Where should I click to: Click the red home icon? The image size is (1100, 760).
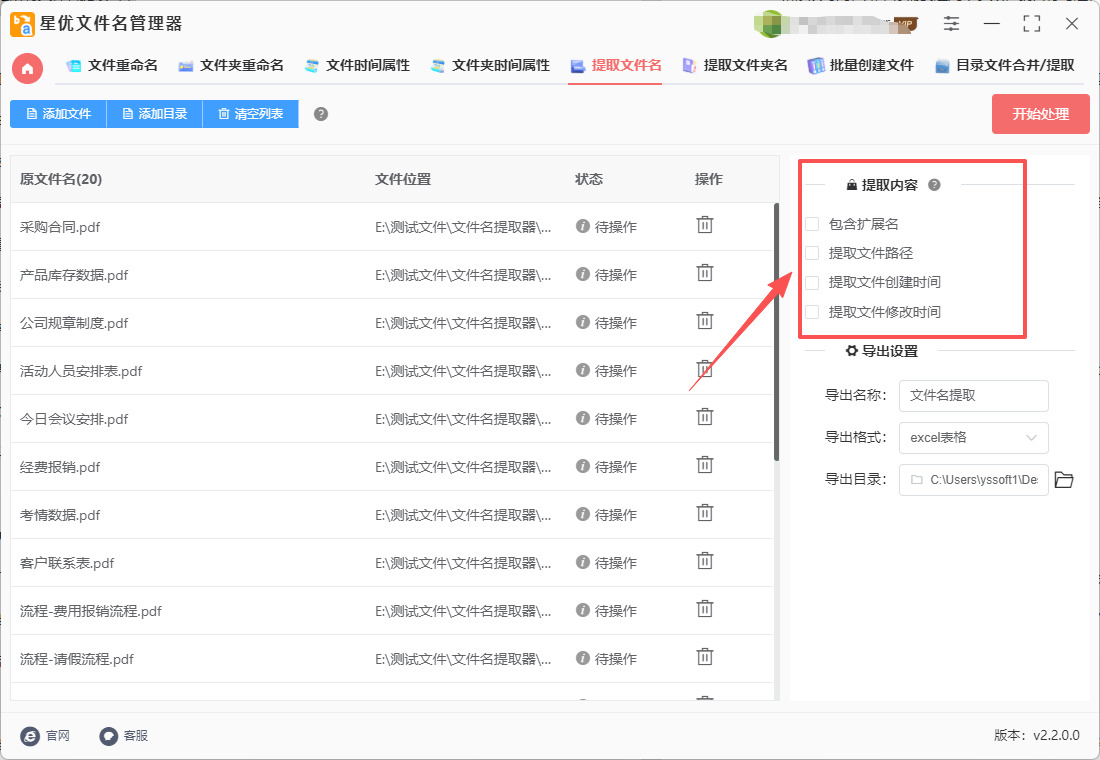[x=28, y=67]
